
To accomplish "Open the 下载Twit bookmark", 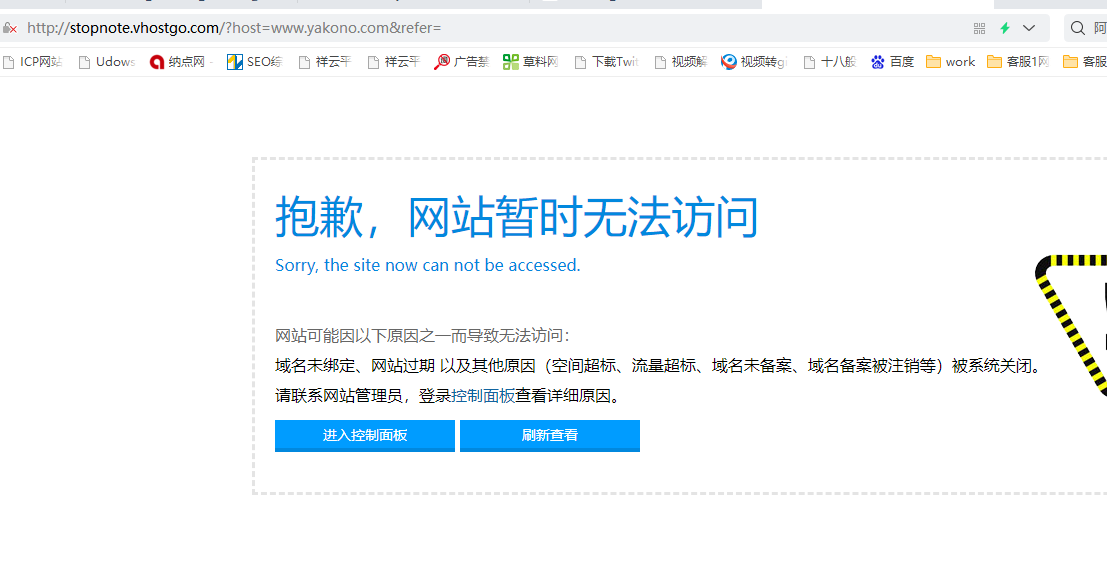I will (x=606, y=62).
